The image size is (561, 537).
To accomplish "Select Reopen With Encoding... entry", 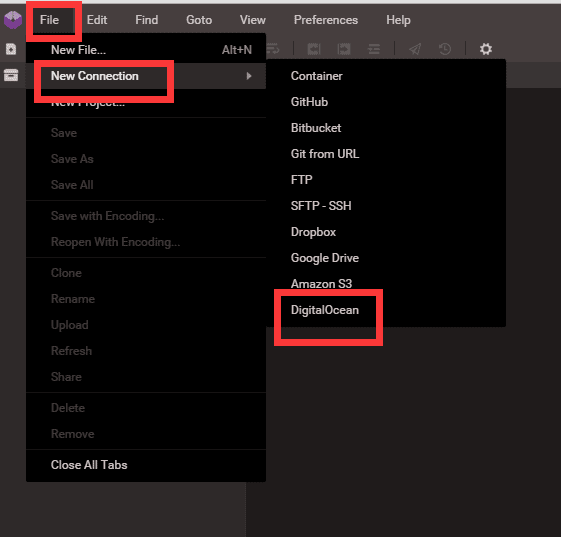I will pos(146,242).
